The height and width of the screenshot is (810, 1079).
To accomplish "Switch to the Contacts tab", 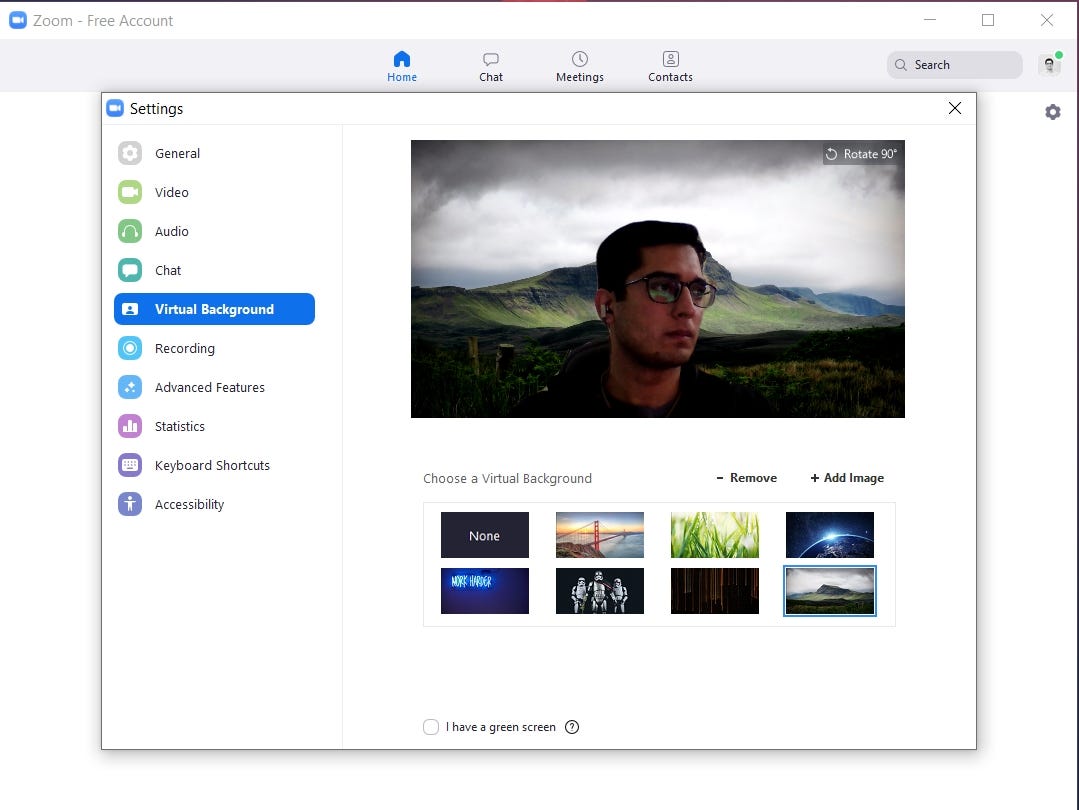I will point(670,65).
